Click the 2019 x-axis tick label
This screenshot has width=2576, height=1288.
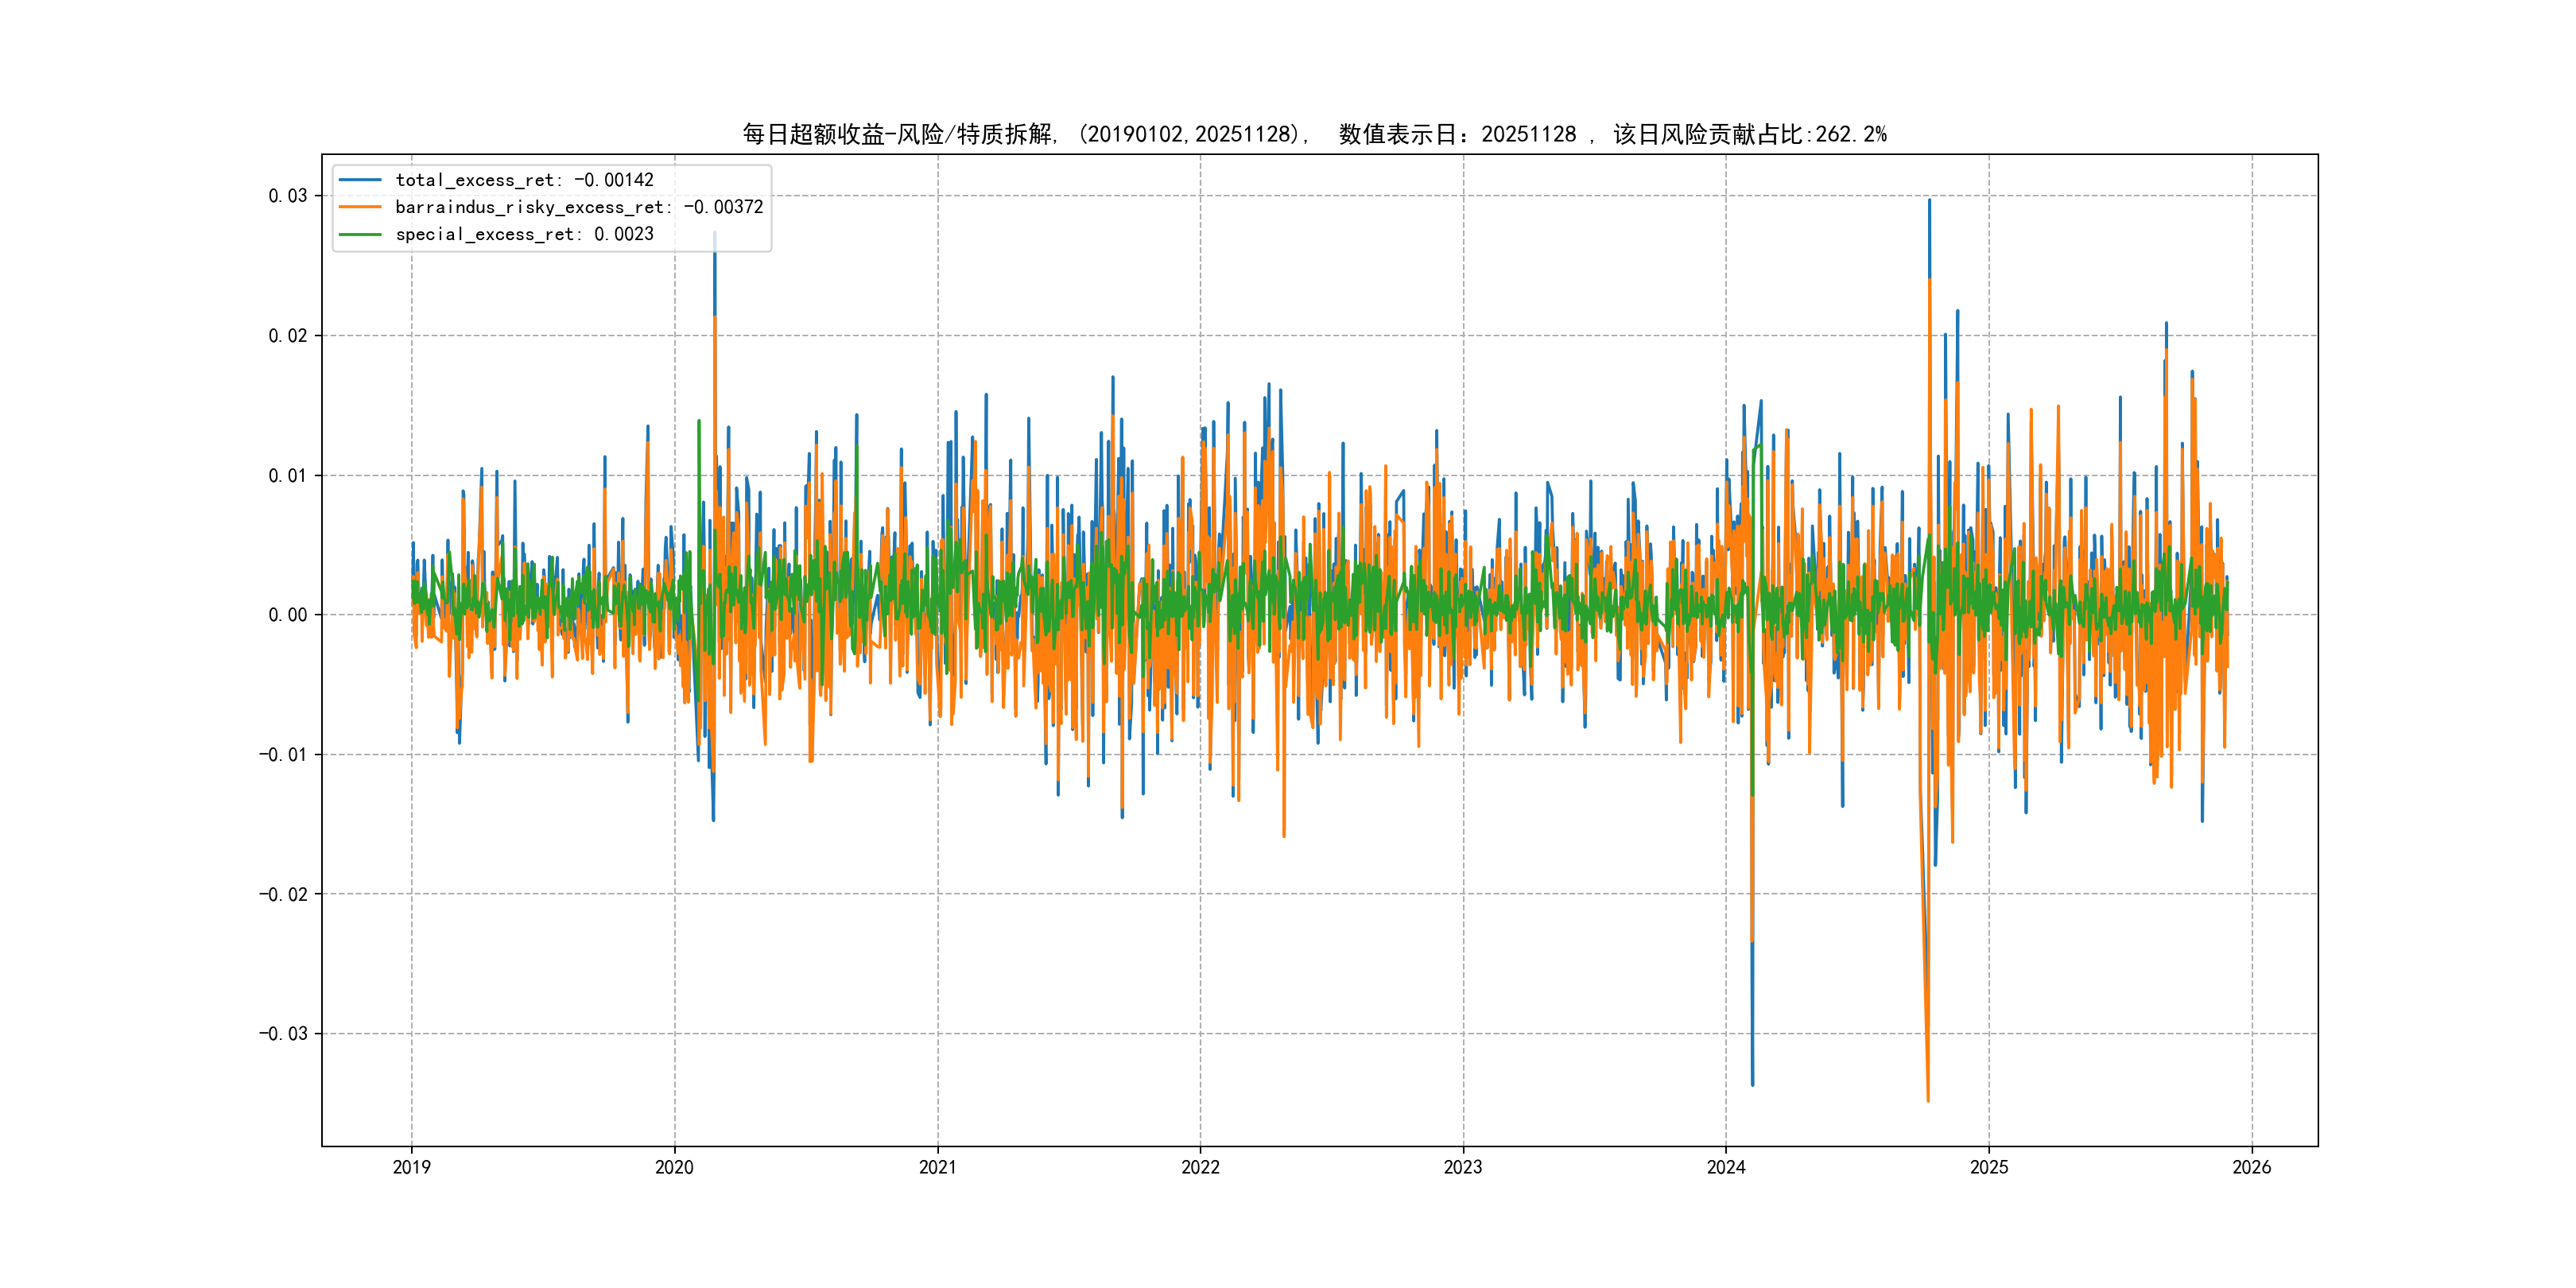[x=411, y=1167]
